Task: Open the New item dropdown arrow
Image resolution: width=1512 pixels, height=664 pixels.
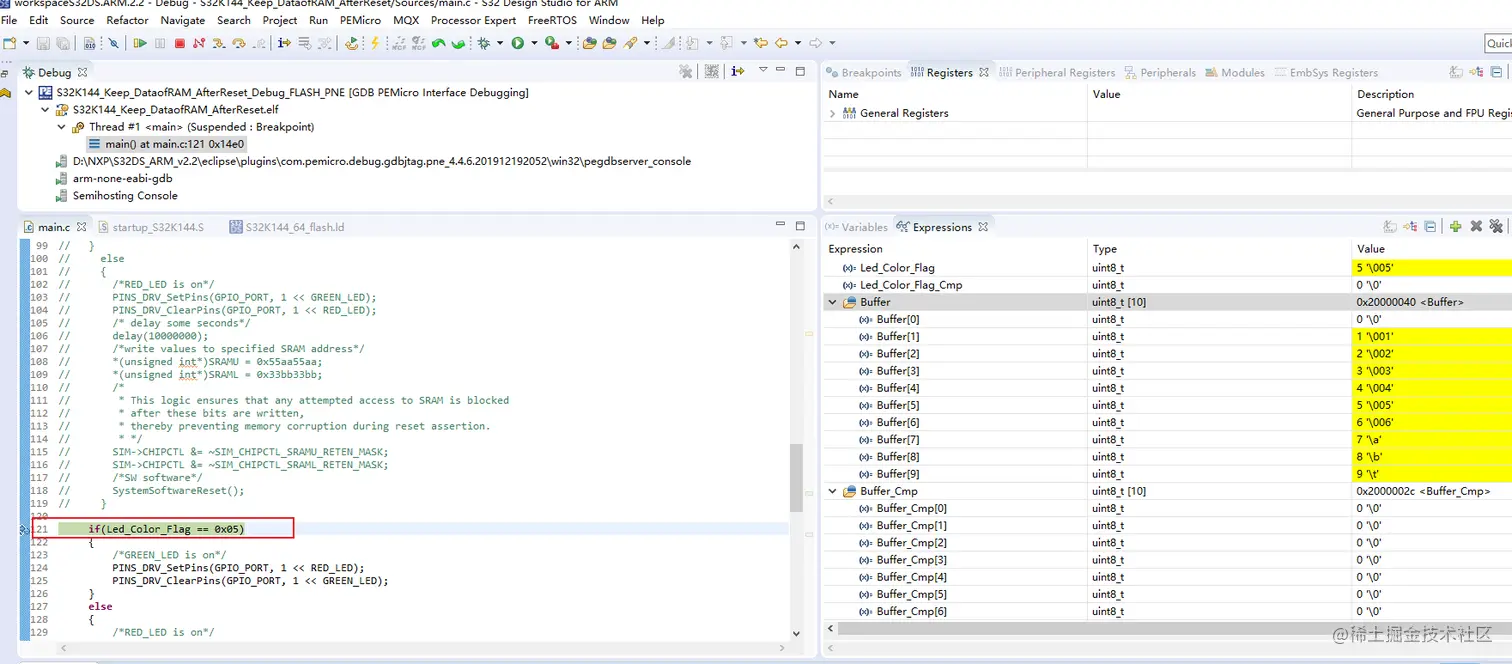Action: pos(26,43)
